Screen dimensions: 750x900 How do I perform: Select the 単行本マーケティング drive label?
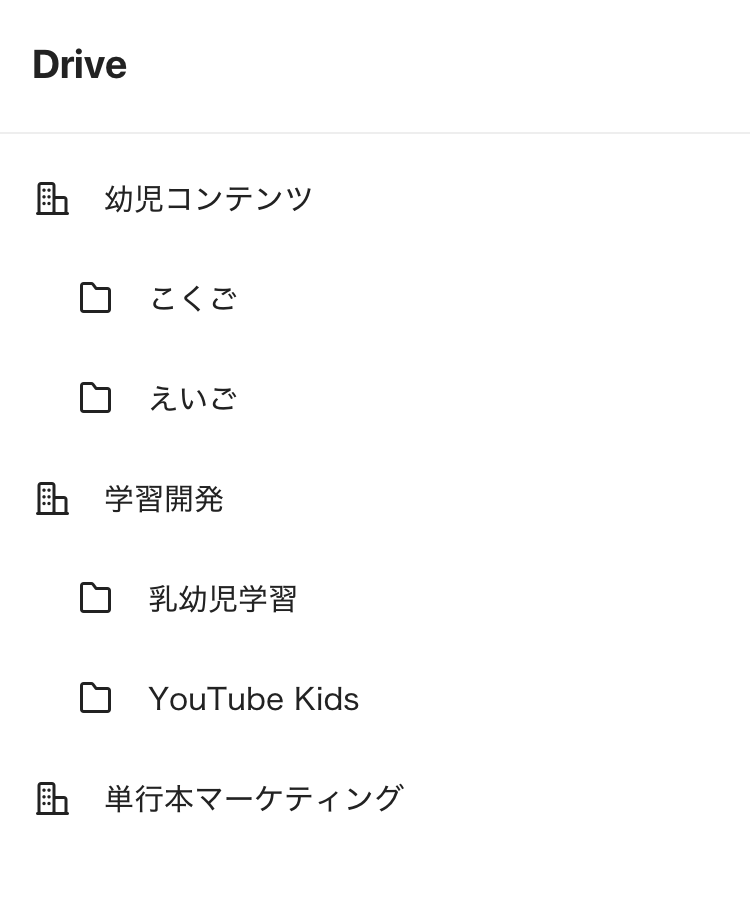pyautogui.click(x=253, y=798)
